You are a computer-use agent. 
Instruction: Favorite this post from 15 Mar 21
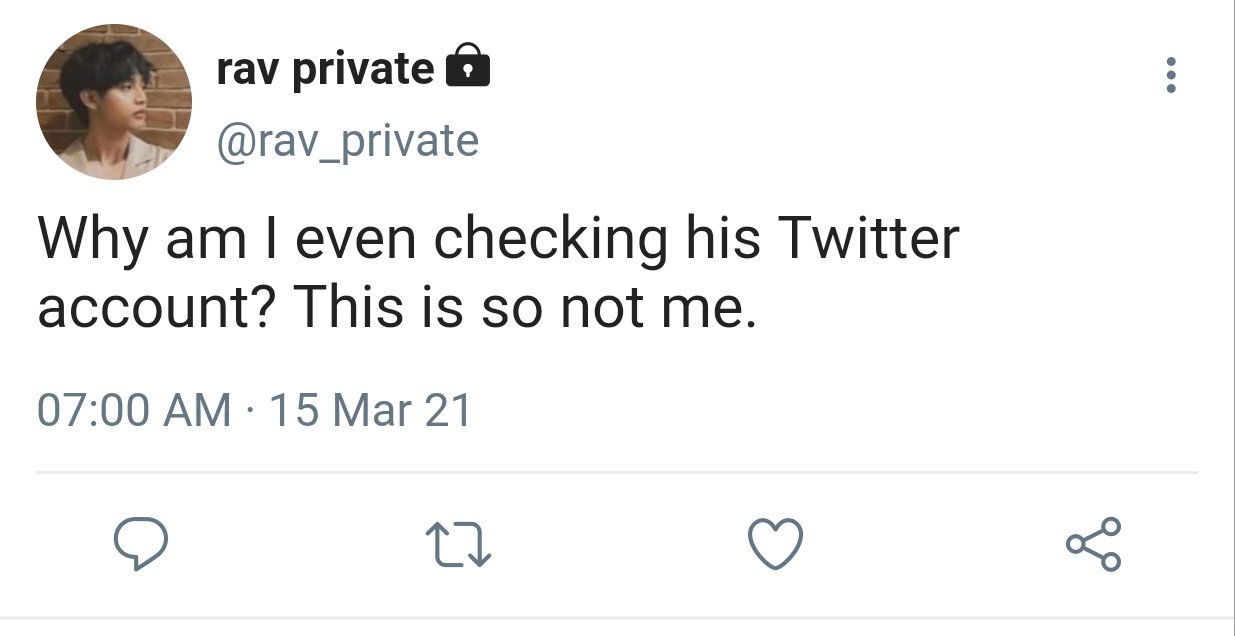[776, 545]
